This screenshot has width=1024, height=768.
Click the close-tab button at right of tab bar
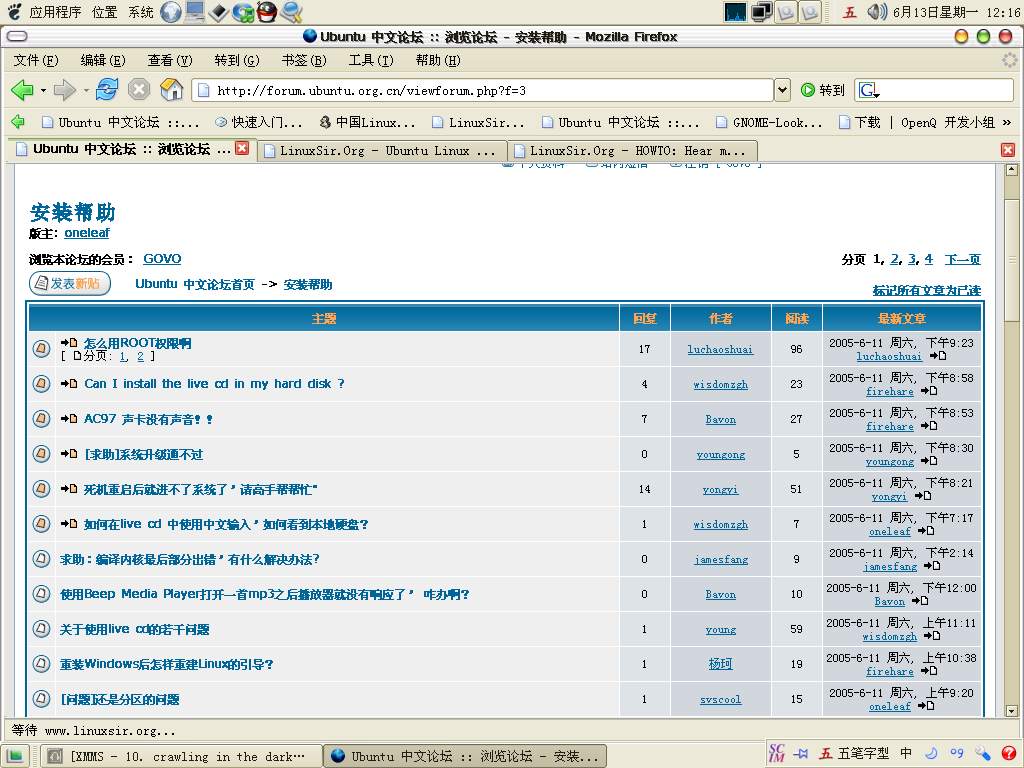pyautogui.click(x=1008, y=150)
